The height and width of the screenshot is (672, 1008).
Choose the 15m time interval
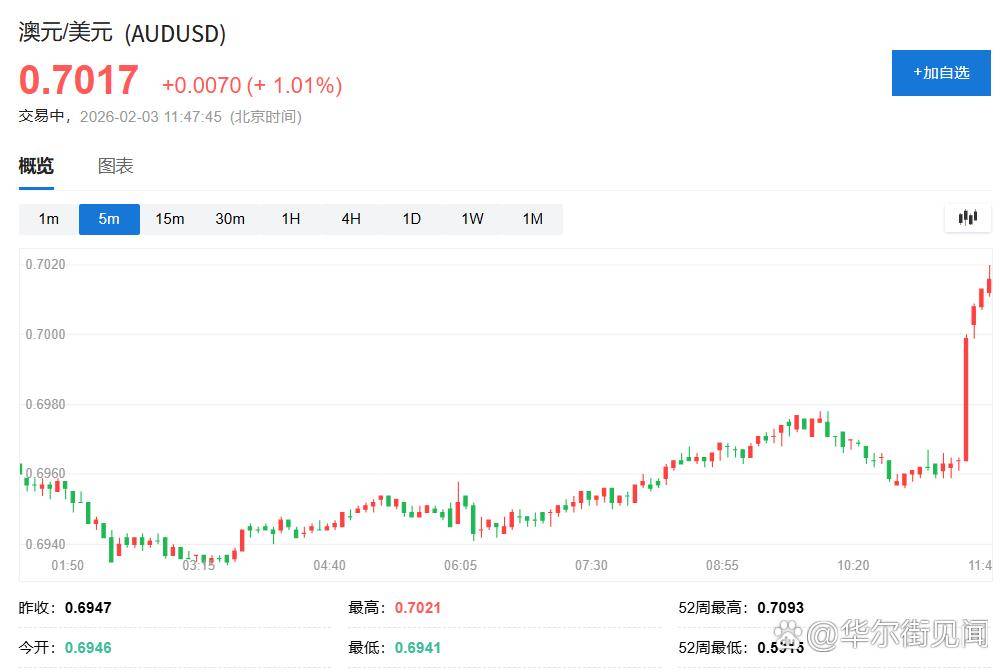[170, 219]
